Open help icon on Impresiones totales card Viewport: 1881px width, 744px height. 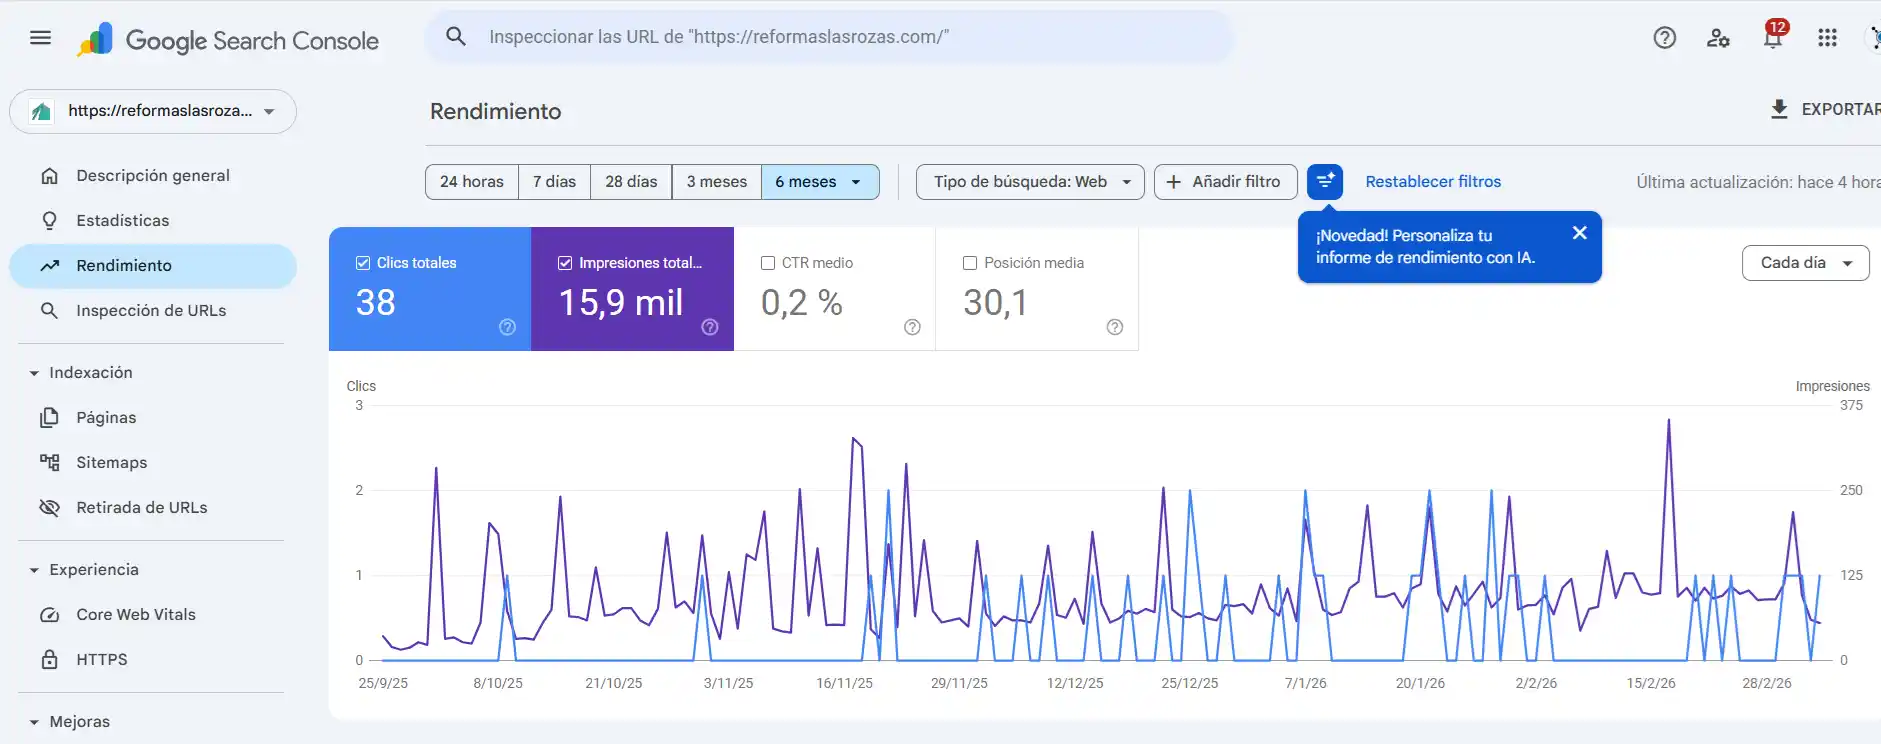point(710,327)
